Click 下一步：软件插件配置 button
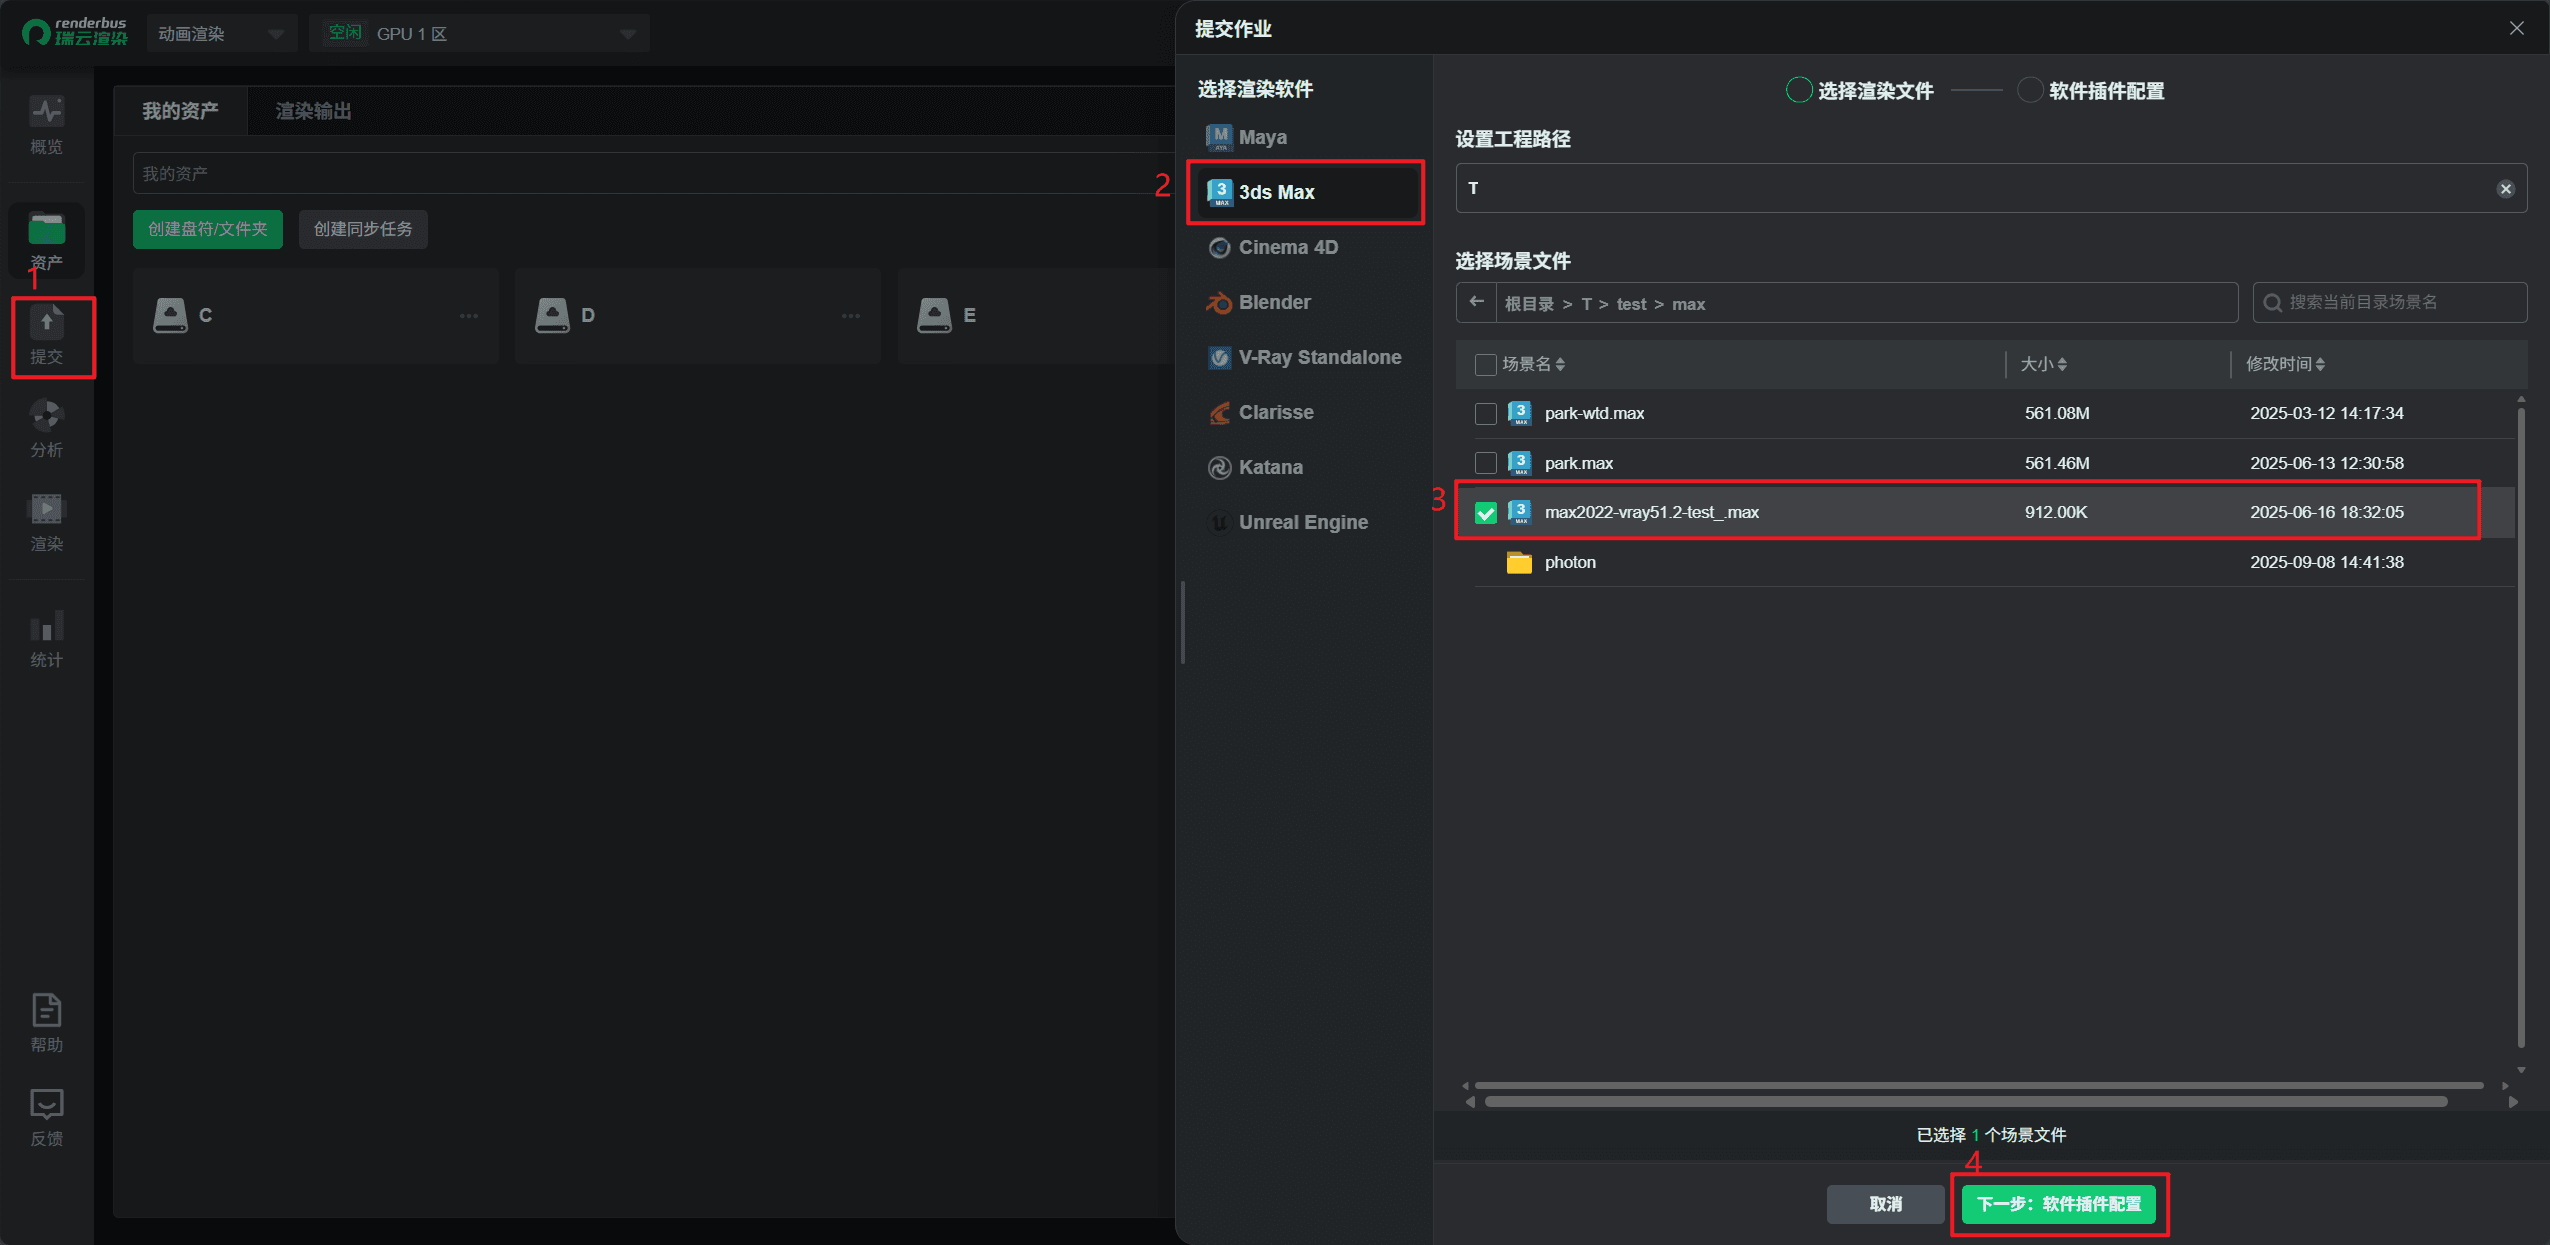 click(2059, 1204)
